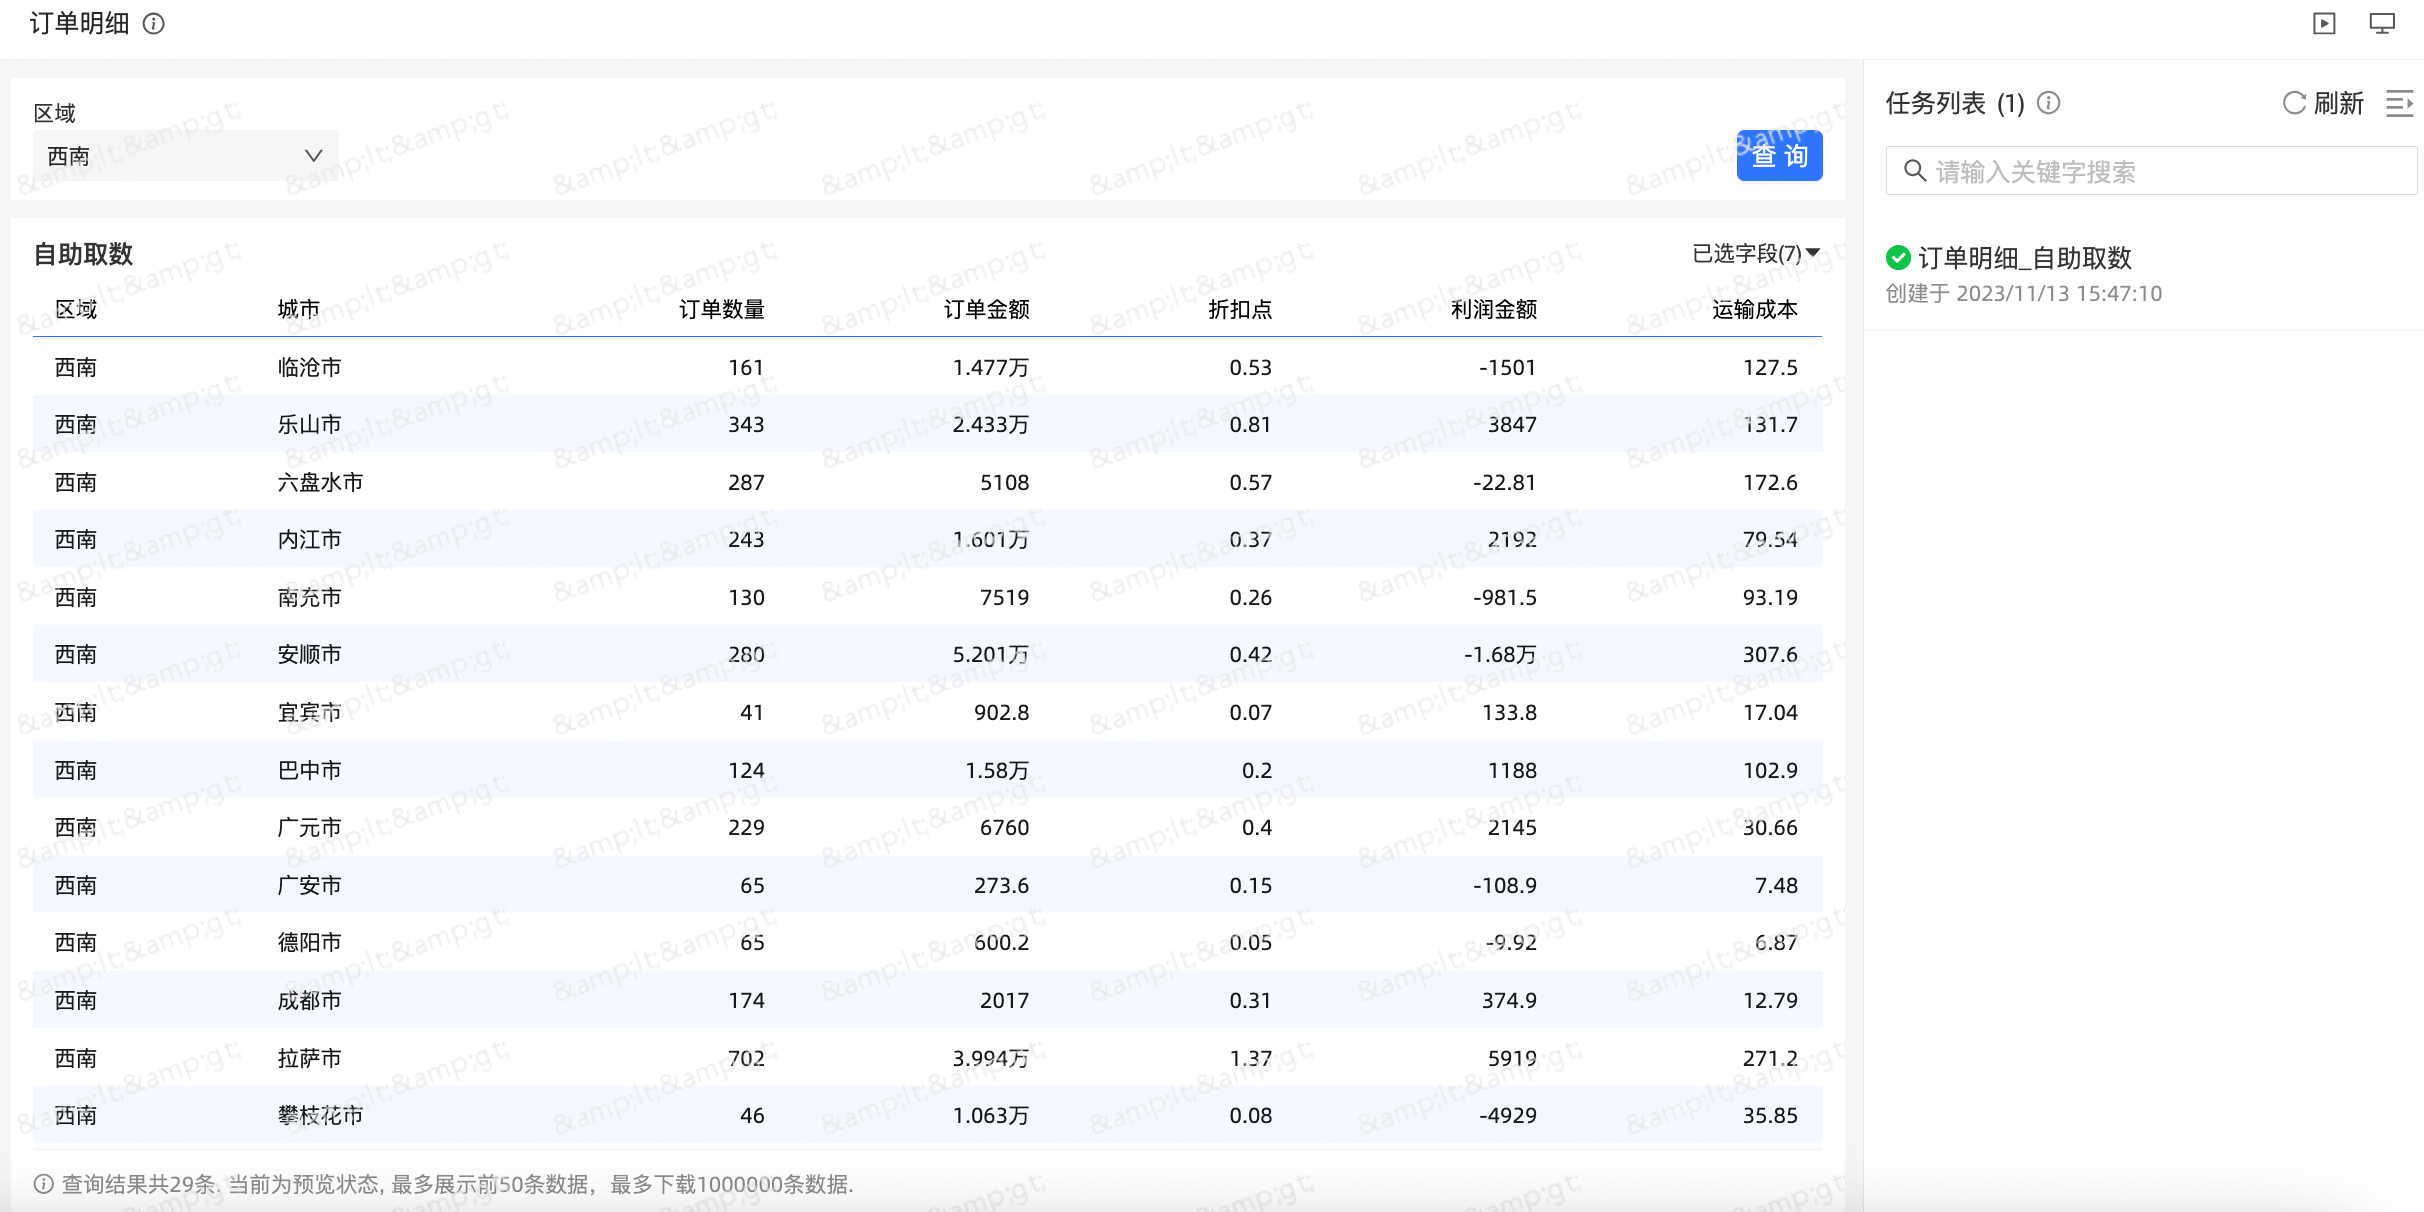This screenshot has height=1212, width=2424.
Task: Select the 拉萨市 city cell
Action: pos(310,1058)
